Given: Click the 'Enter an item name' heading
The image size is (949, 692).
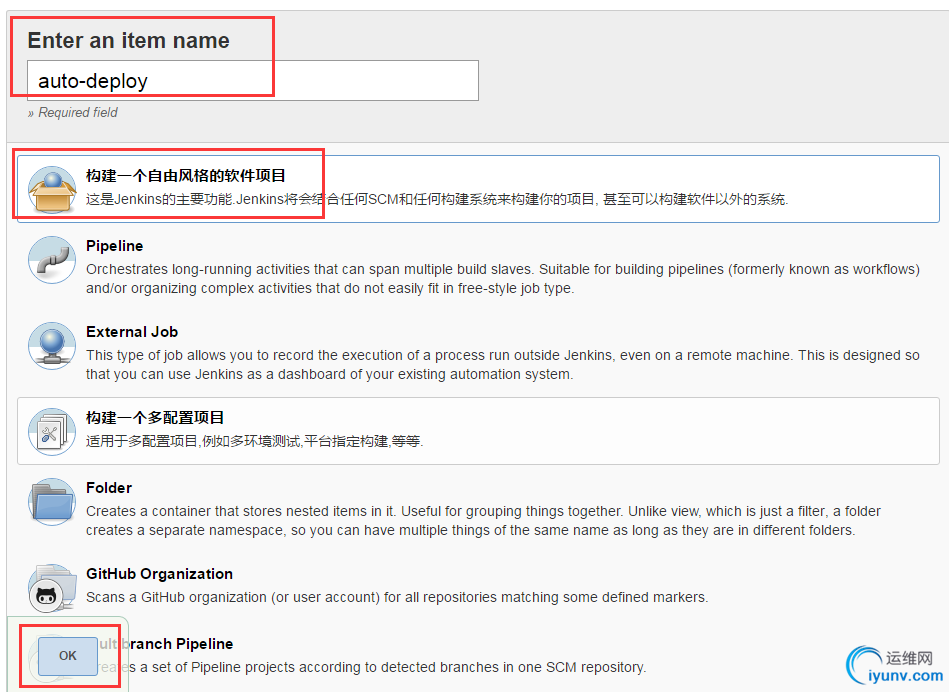Looking at the screenshot, I should pyautogui.click(x=128, y=41).
